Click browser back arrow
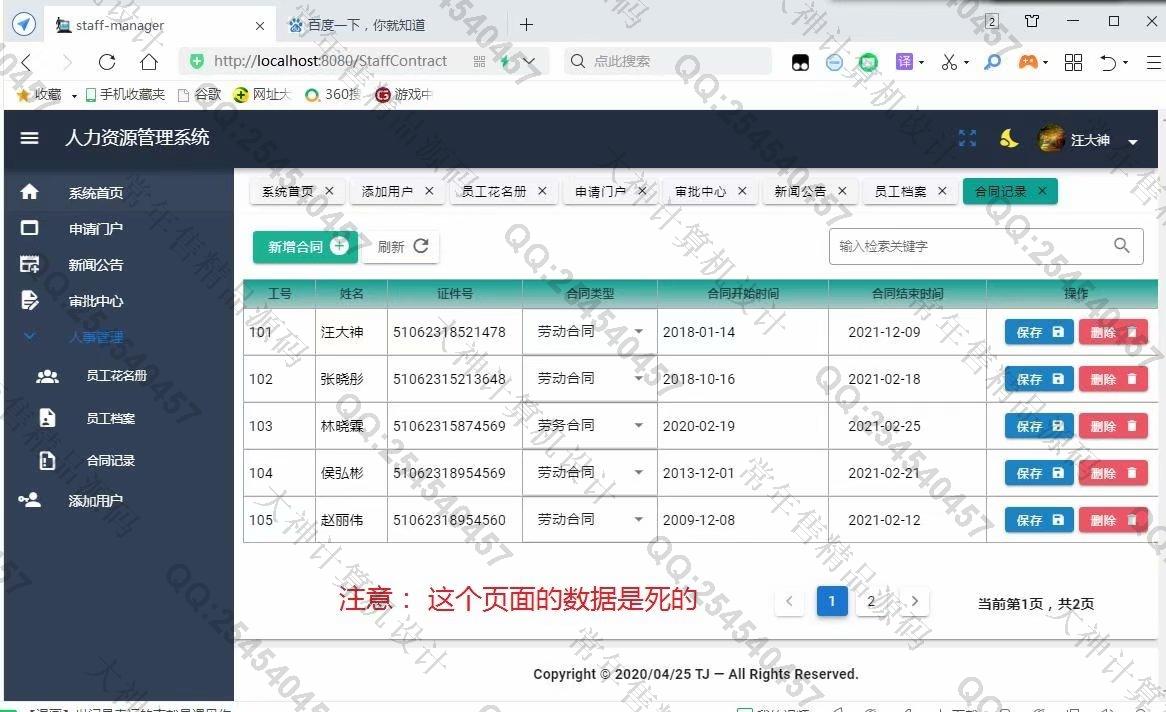The height and width of the screenshot is (712, 1166). pyautogui.click(x=28, y=62)
